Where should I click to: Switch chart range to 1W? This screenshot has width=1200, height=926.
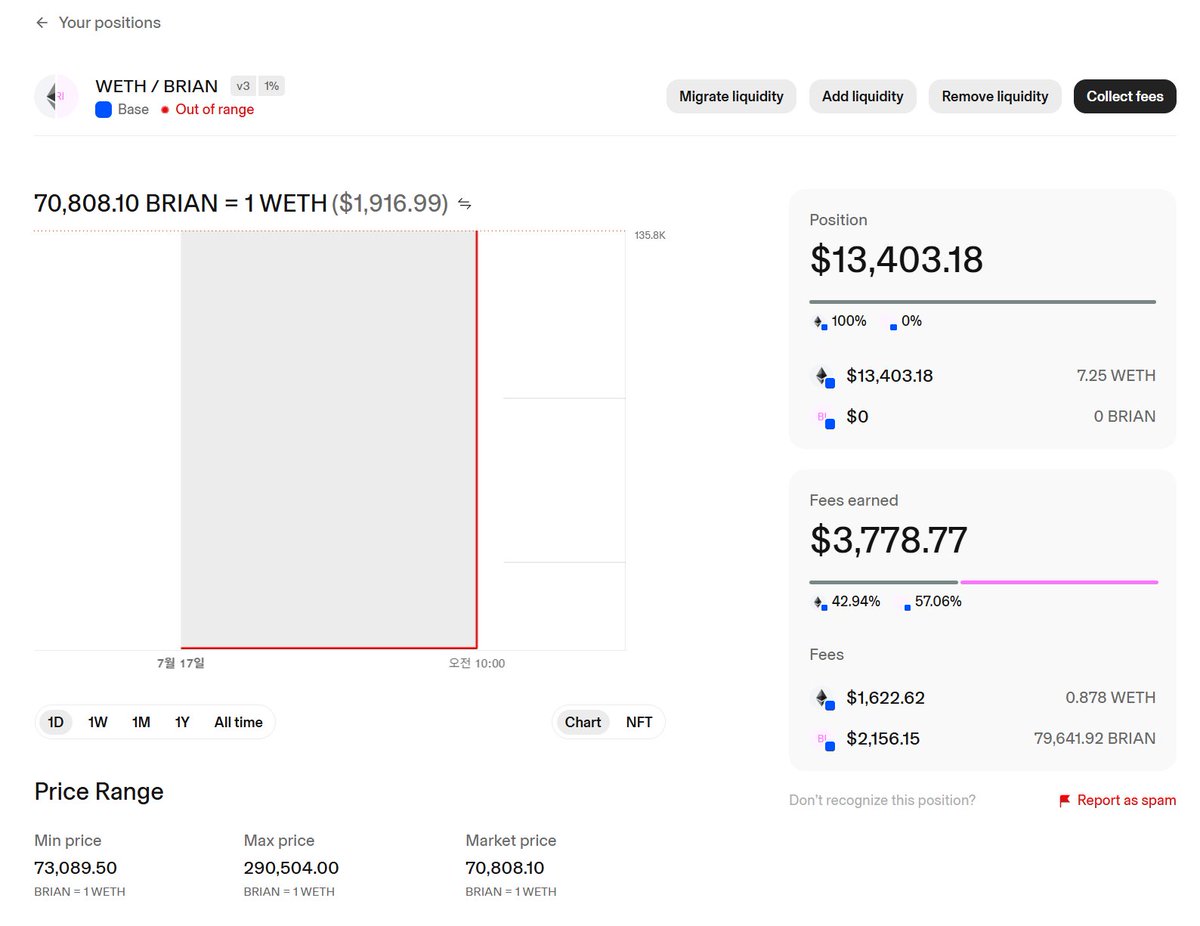click(x=98, y=722)
